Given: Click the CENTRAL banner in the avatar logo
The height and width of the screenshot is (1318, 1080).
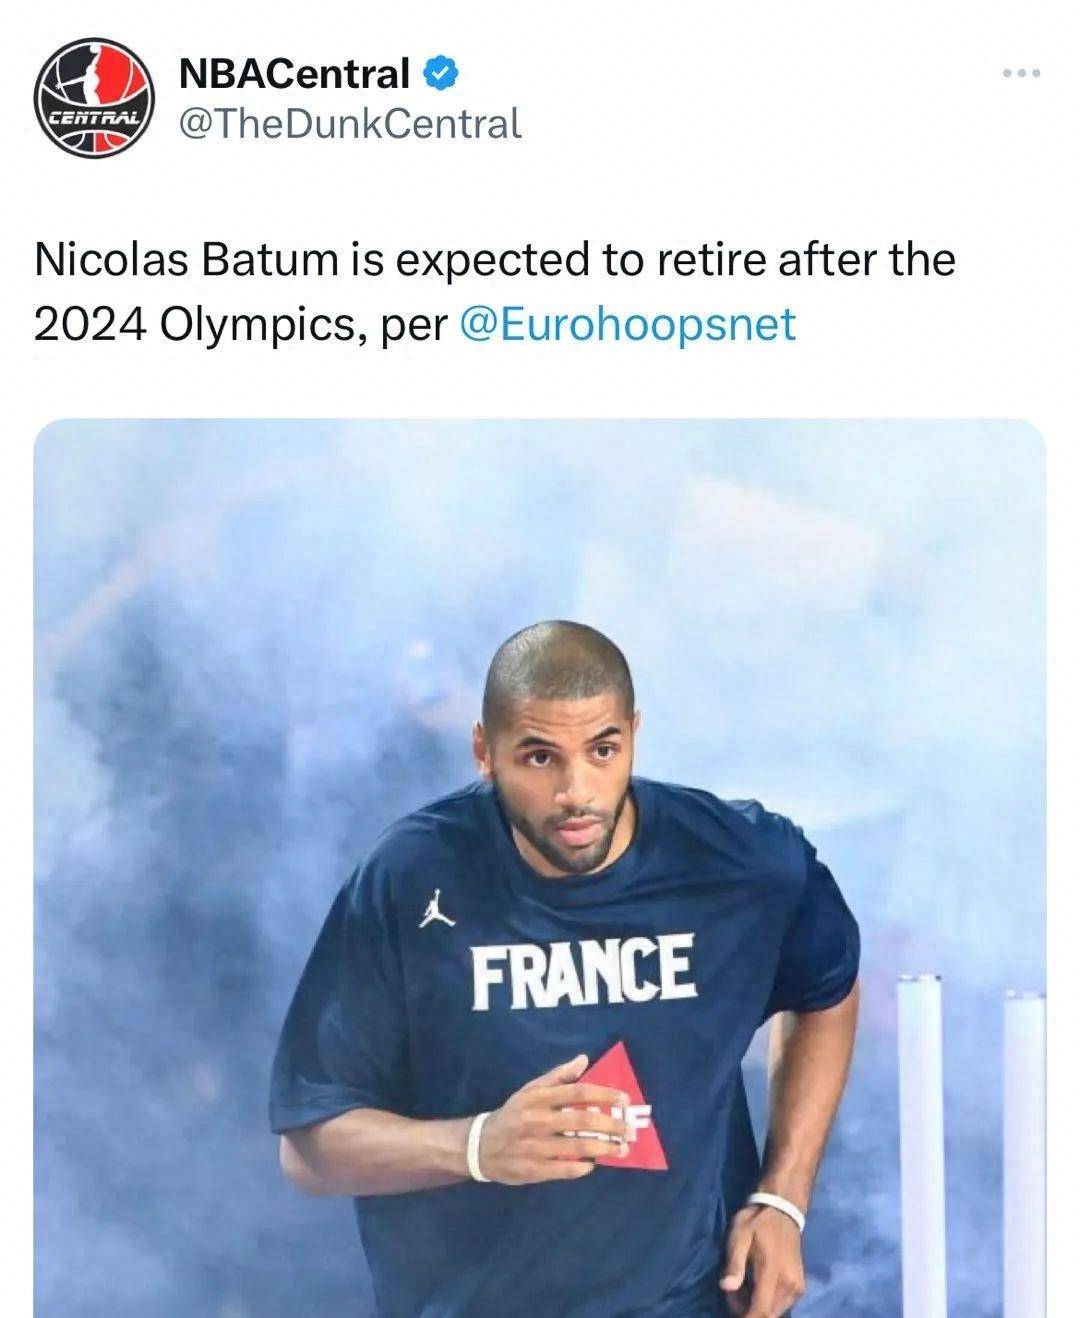Looking at the screenshot, I should click(93, 117).
